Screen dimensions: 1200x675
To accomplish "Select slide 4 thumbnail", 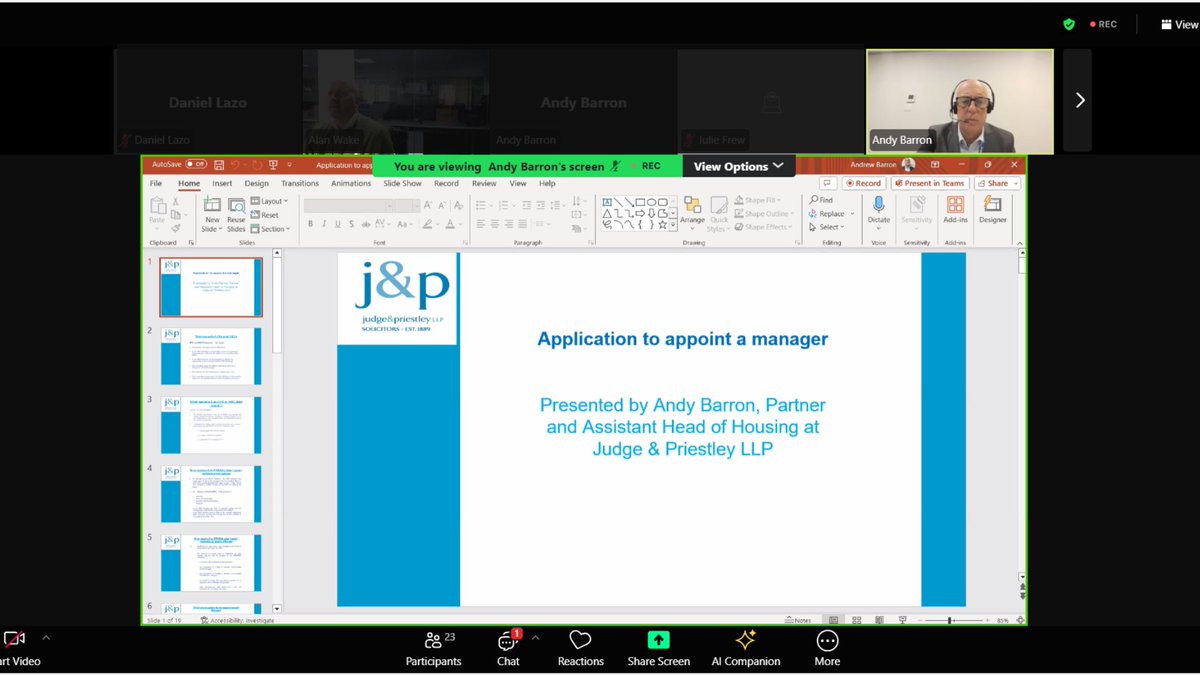I will click(x=211, y=494).
